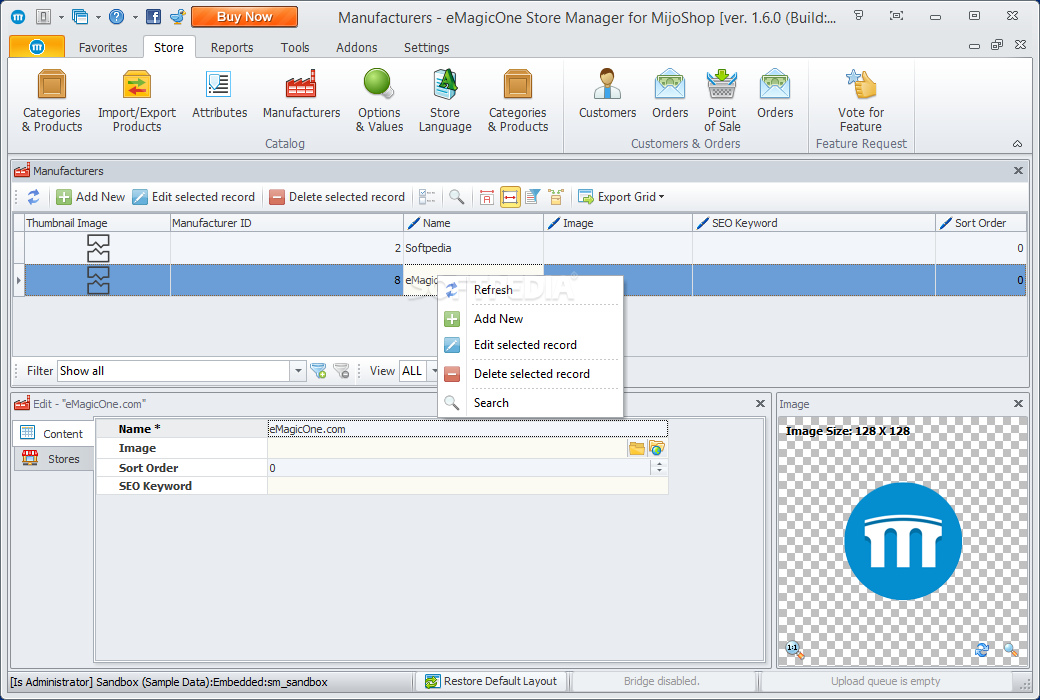Open the Import/Export Products tool
Image resolution: width=1040 pixels, height=700 pixels.
[x=137, y=100]
